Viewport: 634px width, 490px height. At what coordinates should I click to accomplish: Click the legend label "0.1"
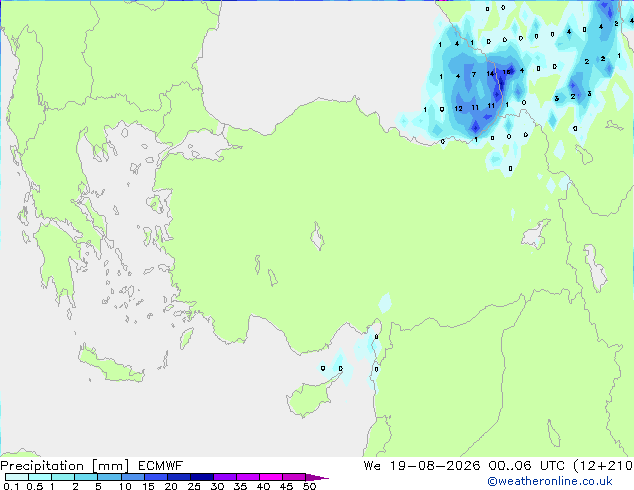[x=11, y=486]
